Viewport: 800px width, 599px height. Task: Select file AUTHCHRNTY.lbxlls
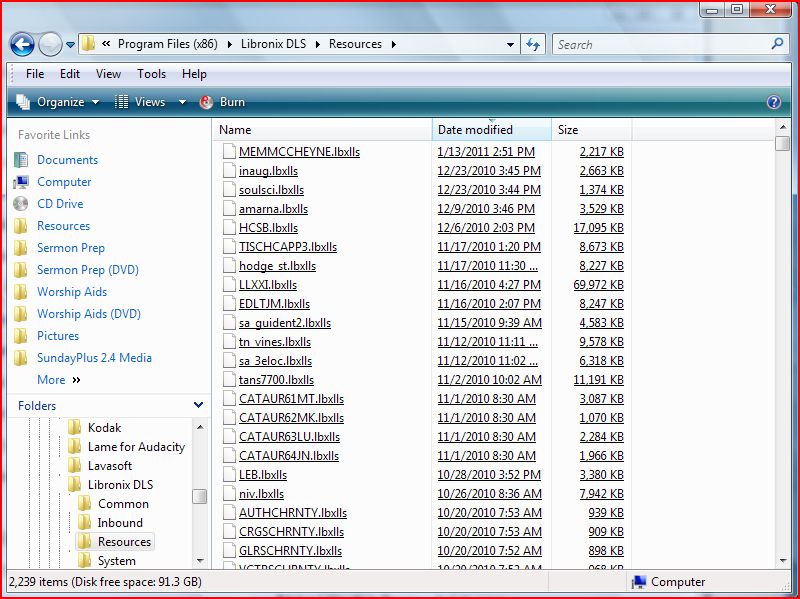click(293, 513)
